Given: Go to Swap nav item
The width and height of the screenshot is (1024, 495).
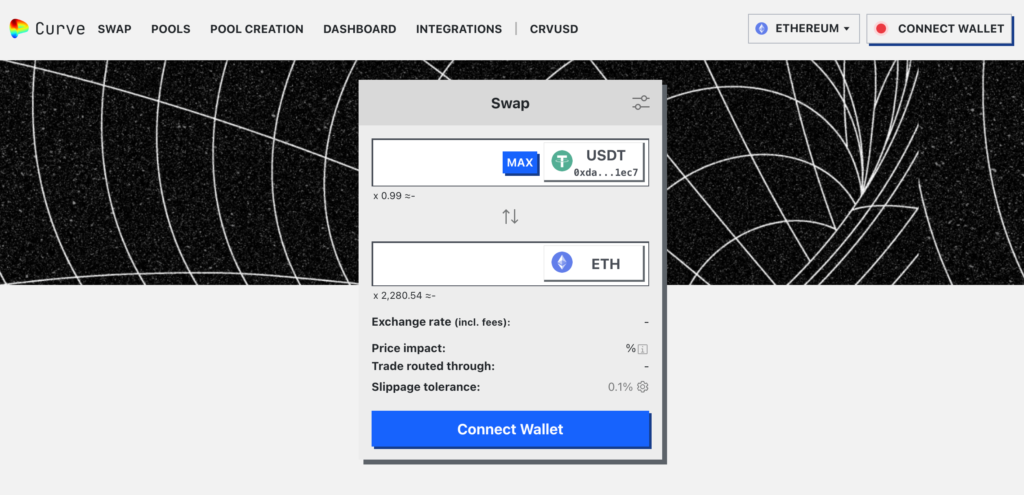Looking at the screenshot, I should pyautogui.click(x=114, y=29).
